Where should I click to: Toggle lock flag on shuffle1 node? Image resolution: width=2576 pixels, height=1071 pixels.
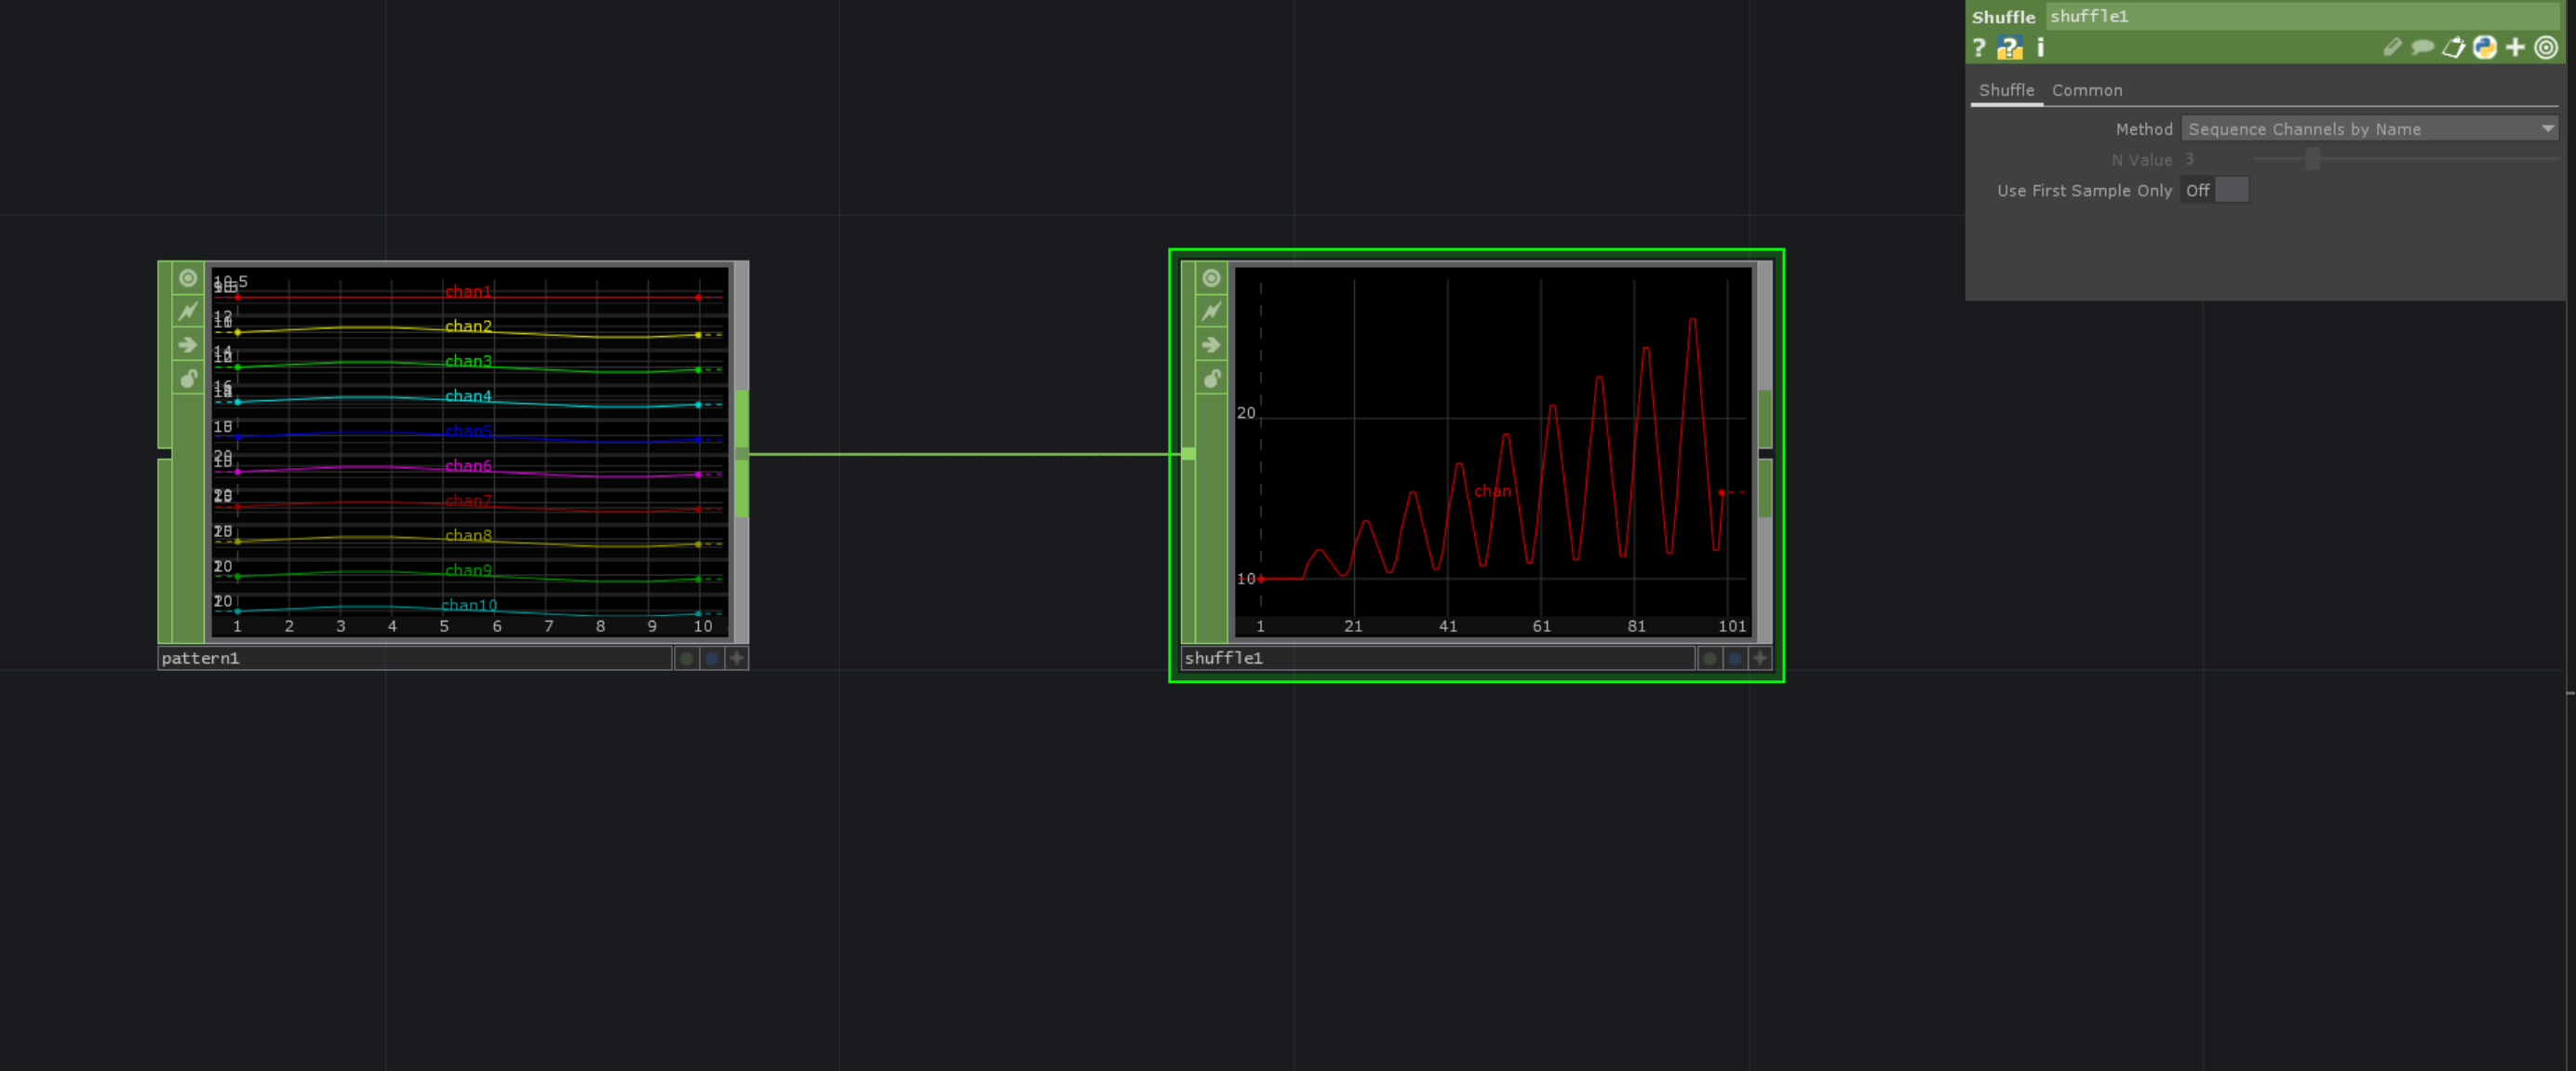pos(1211,379)
